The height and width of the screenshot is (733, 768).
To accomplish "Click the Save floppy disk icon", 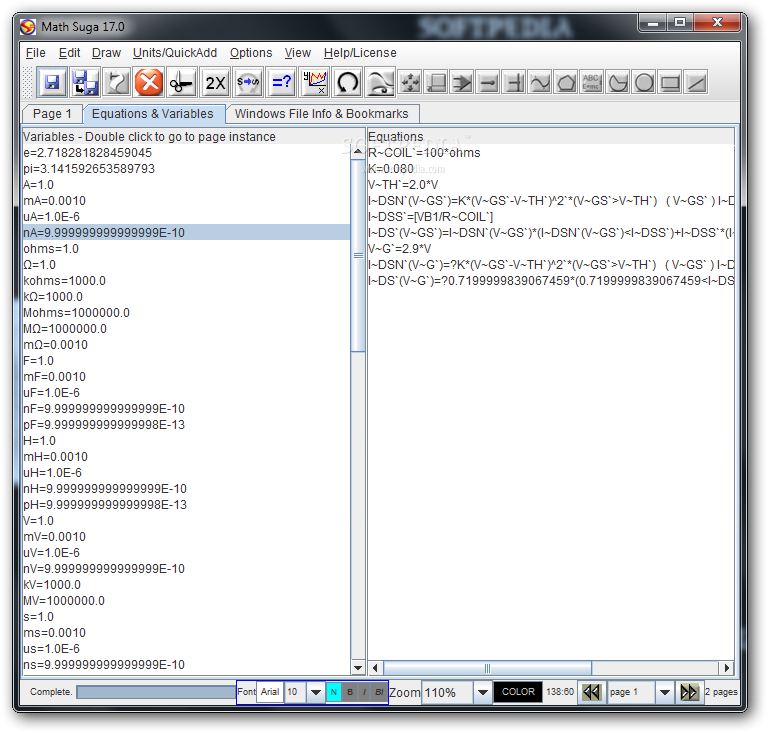I will (x=52, y=82).
